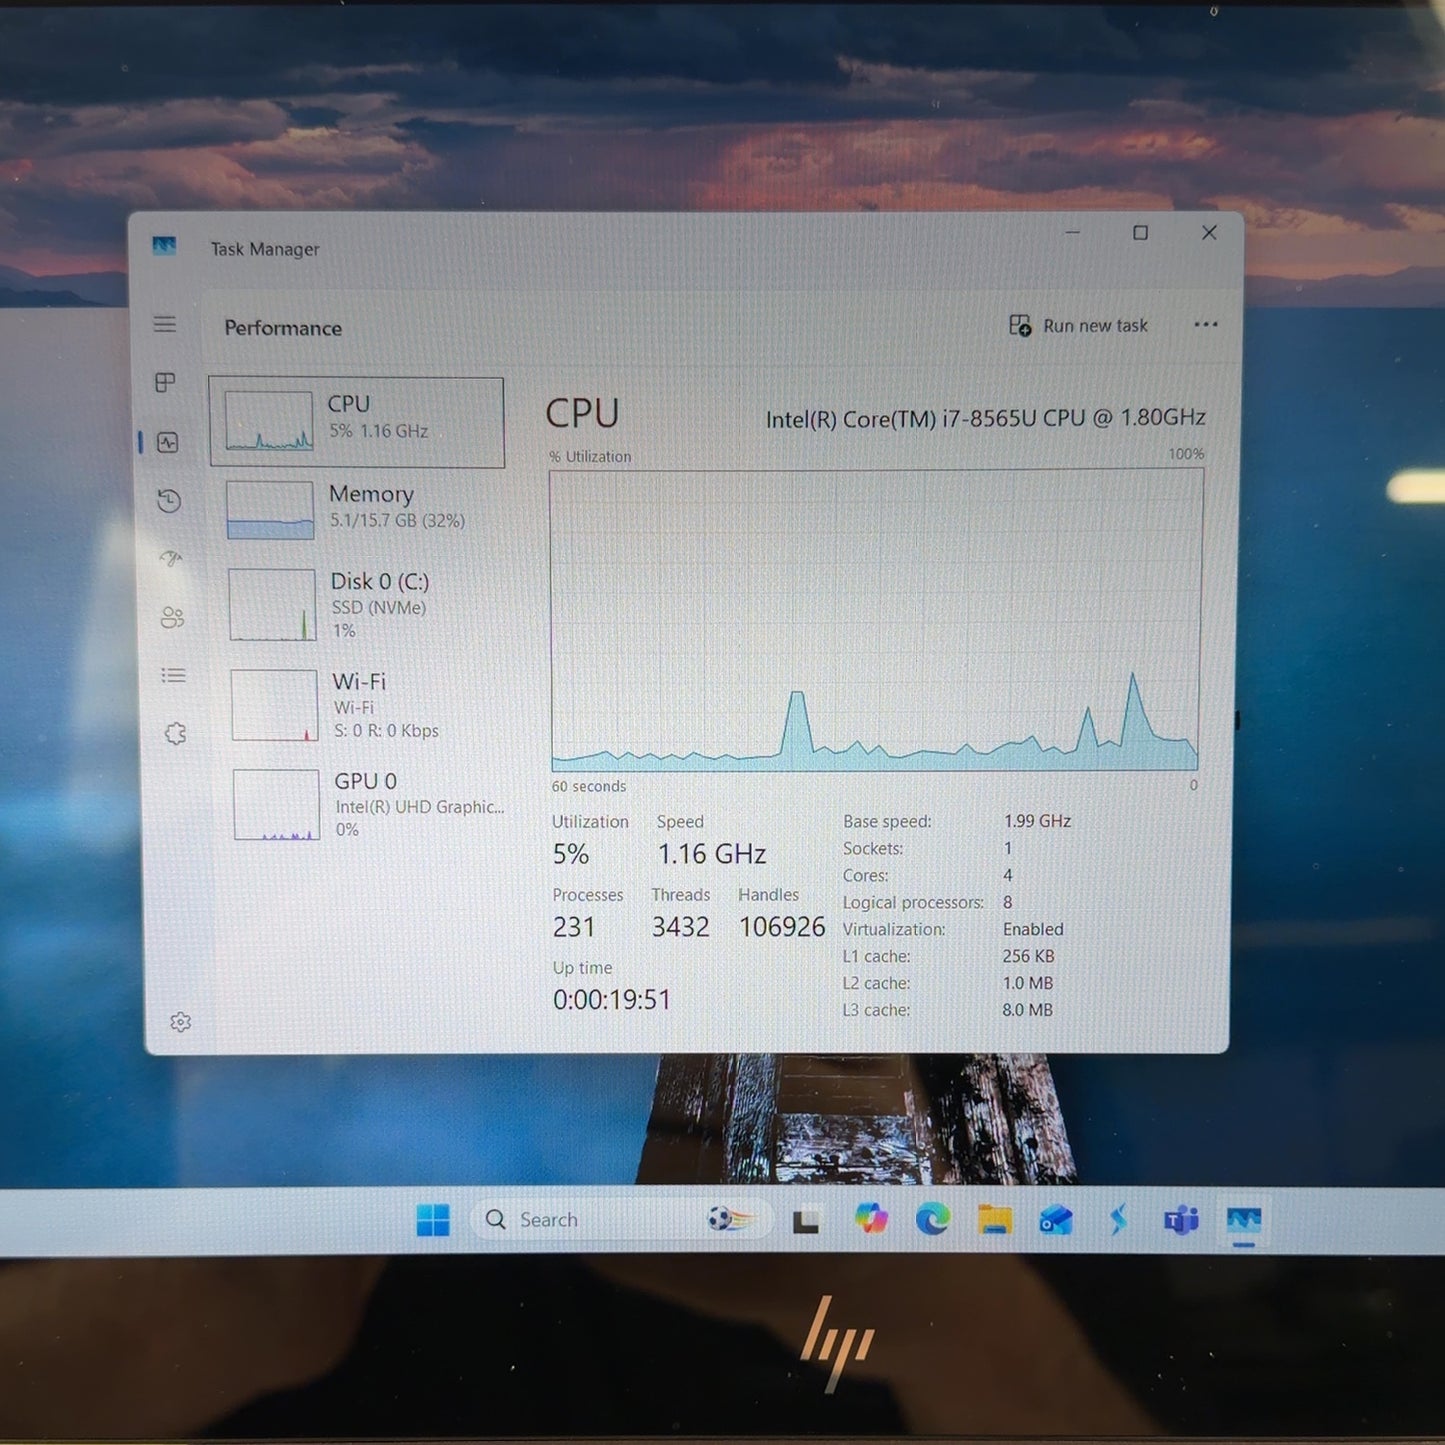Select the Disk 0 (C:) entry

click(360, 604)
